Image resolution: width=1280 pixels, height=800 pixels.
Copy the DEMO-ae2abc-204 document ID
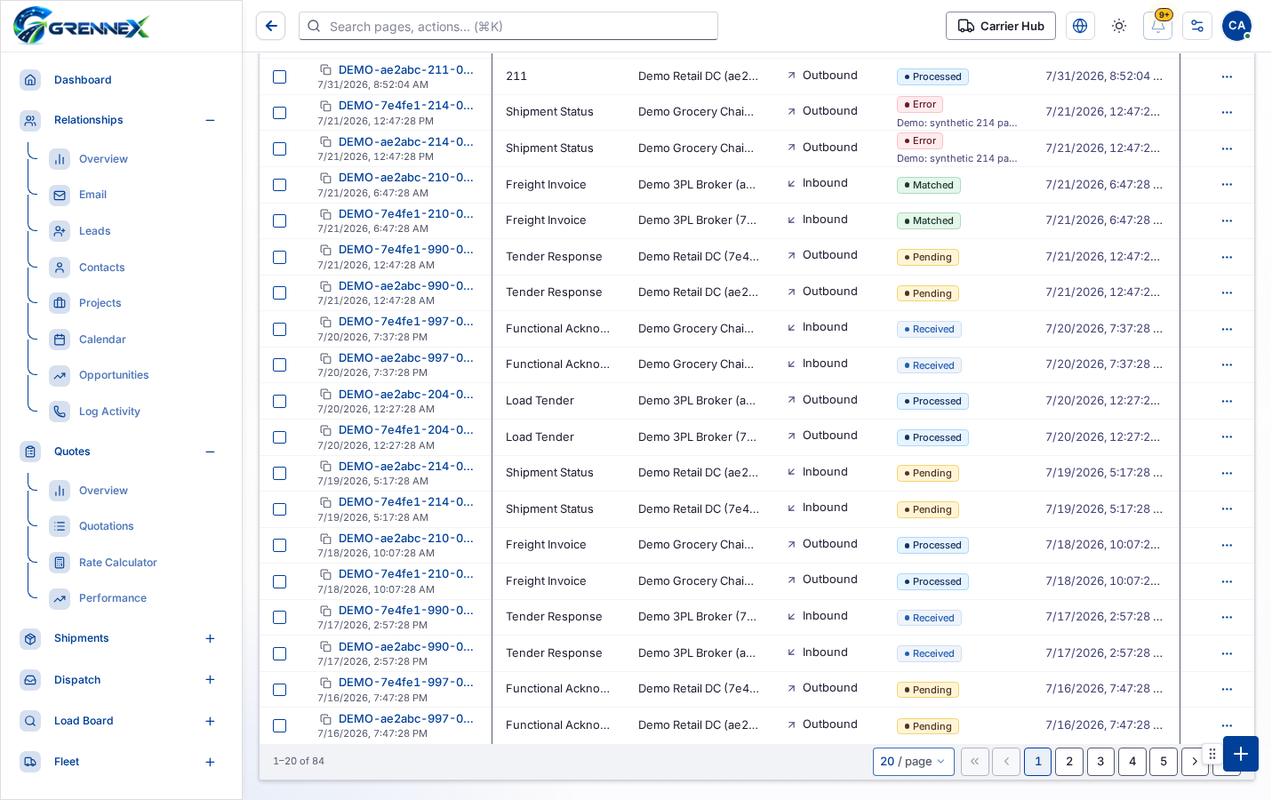pos(326,394)
